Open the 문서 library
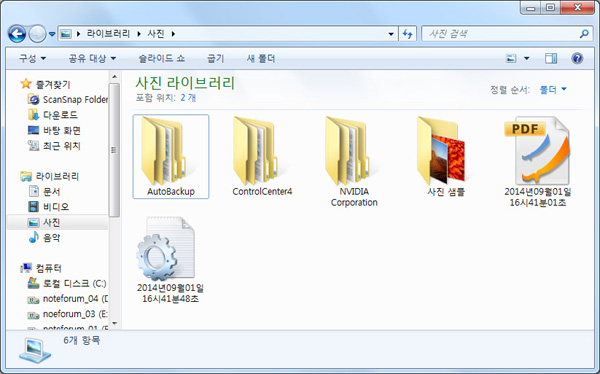 [x=44, y=191]
